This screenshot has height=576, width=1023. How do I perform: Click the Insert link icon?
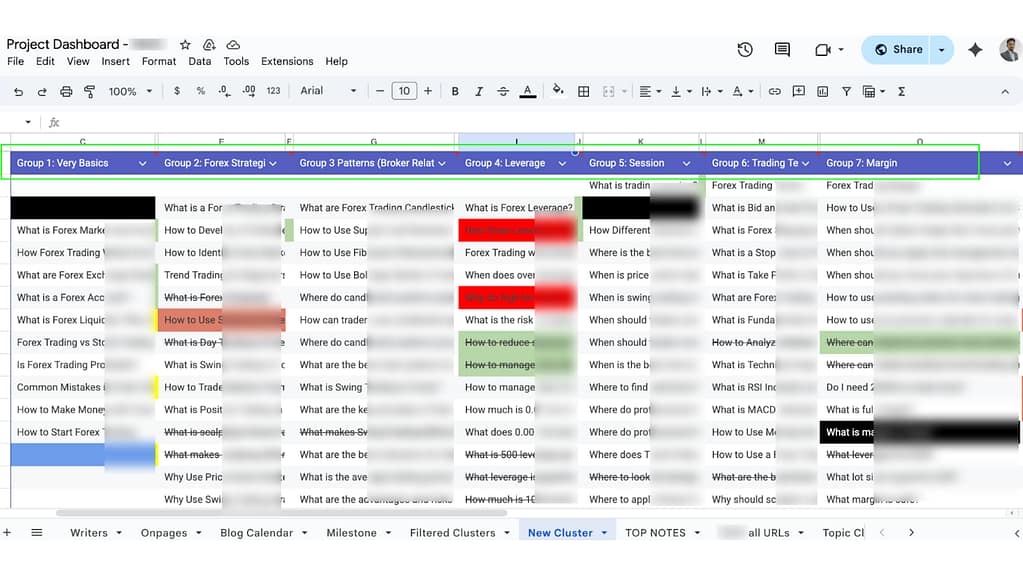pos(774,91)
